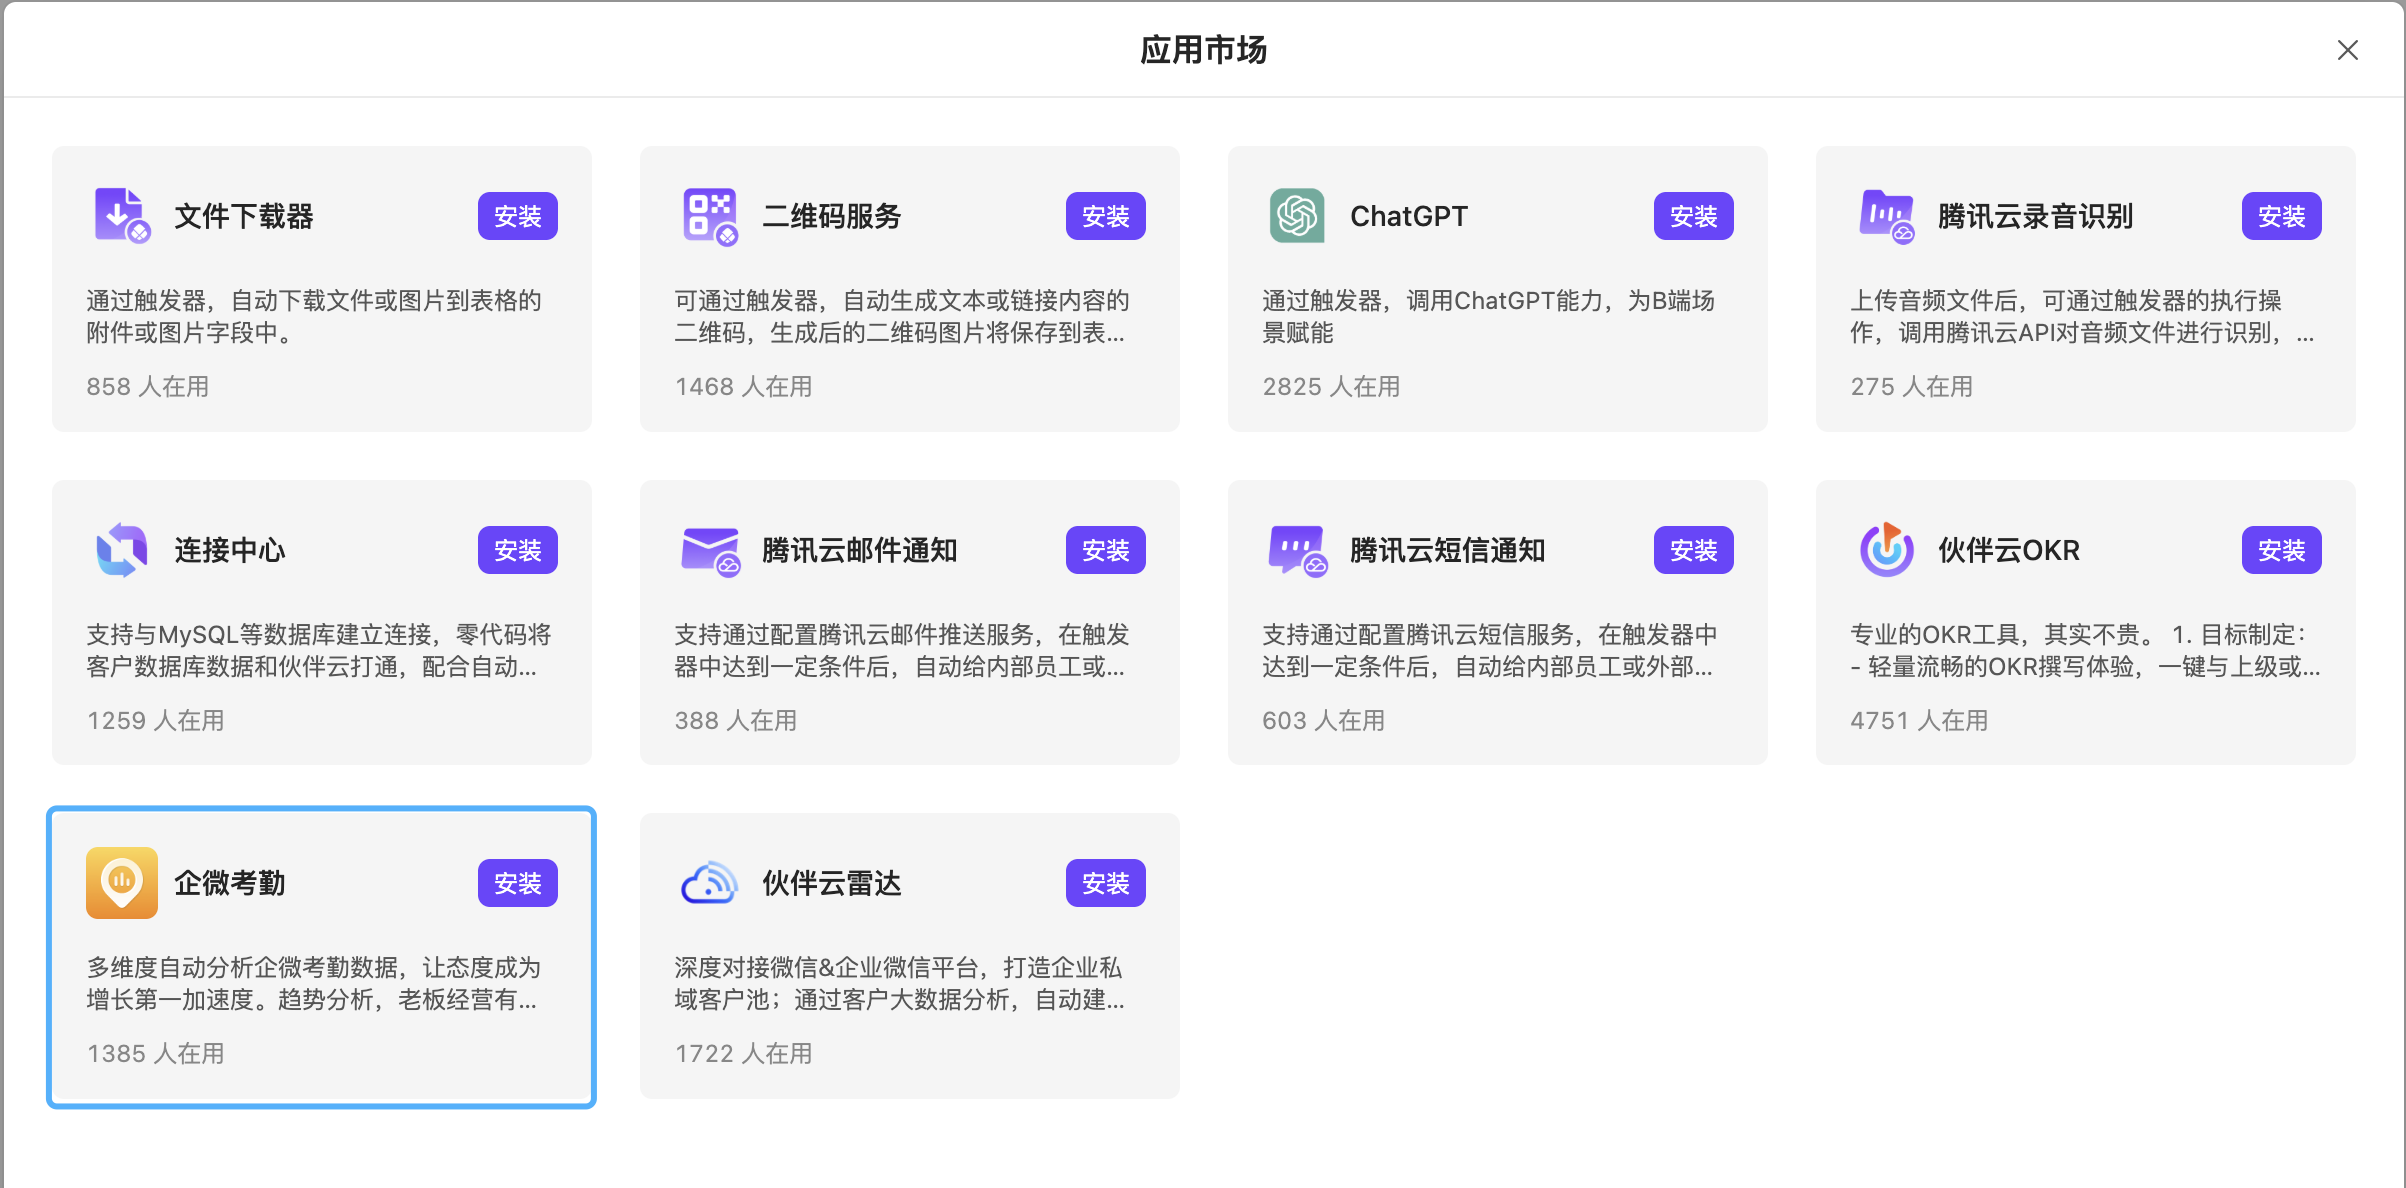Install 腾讯云短信通知
Image resolution: width=2406 pixels, height=1188 pixels.
point(1694,550)
